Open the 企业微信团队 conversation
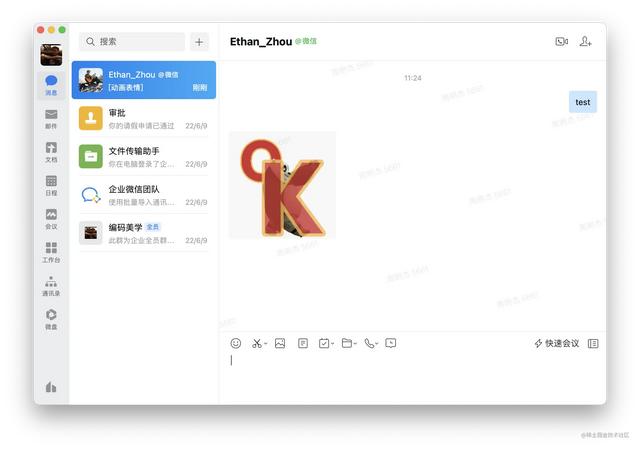The height and width of the screenshot is (449, 640). click(x=144, y=195)
